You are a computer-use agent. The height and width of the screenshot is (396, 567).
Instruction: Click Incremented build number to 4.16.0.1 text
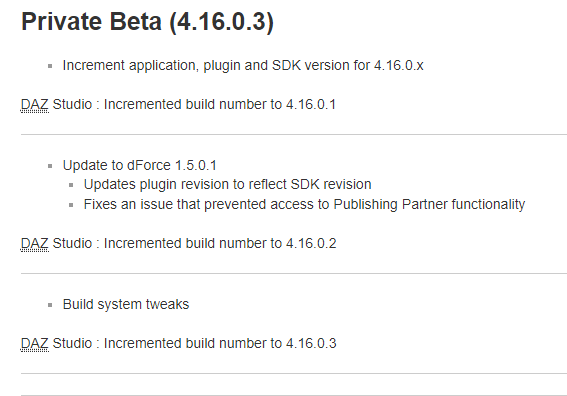point(220,105)
